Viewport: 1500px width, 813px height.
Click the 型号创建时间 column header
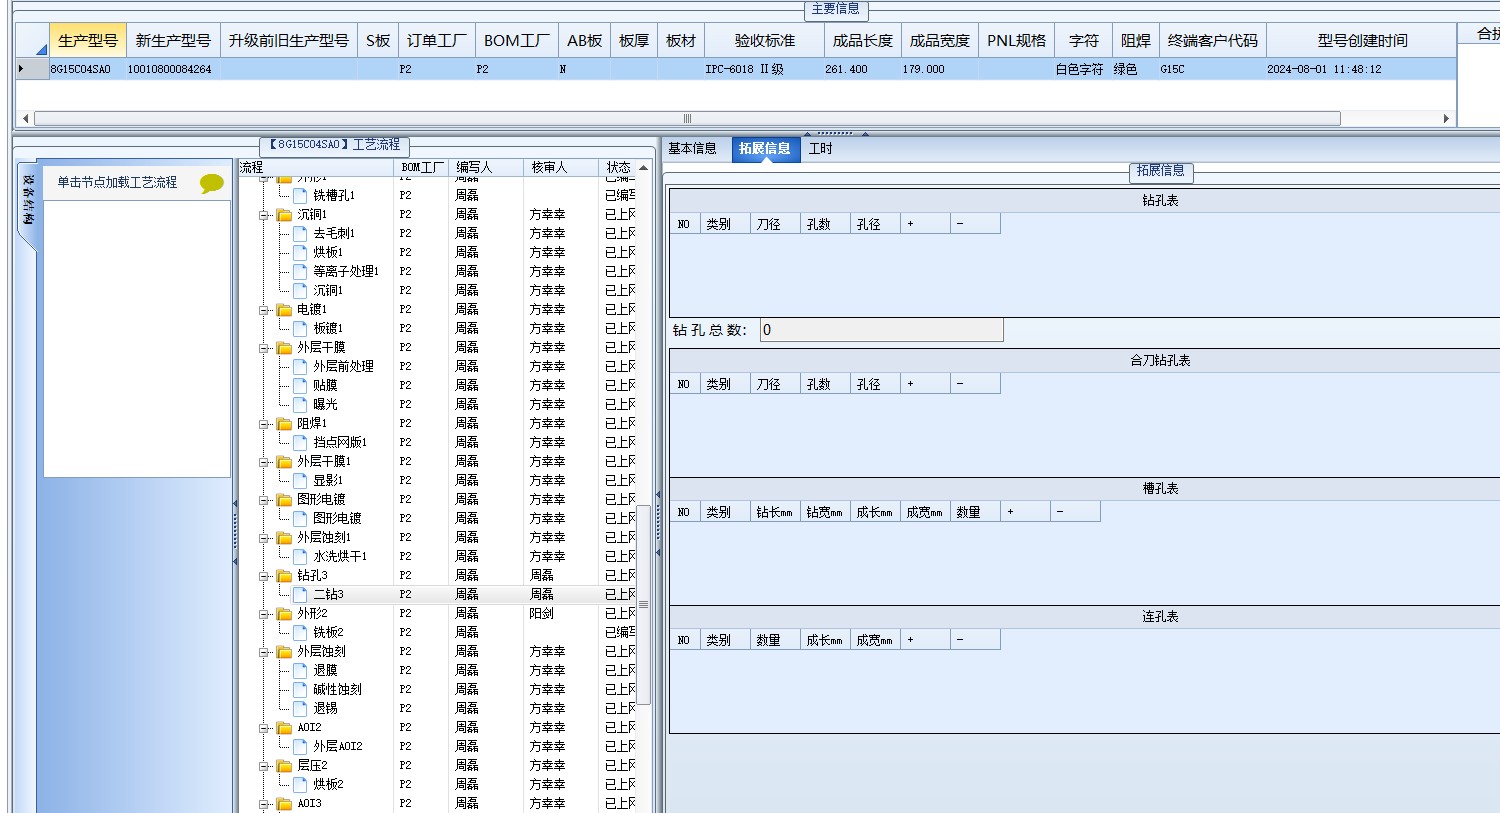pyautogui.click(x=1362, y=41)
